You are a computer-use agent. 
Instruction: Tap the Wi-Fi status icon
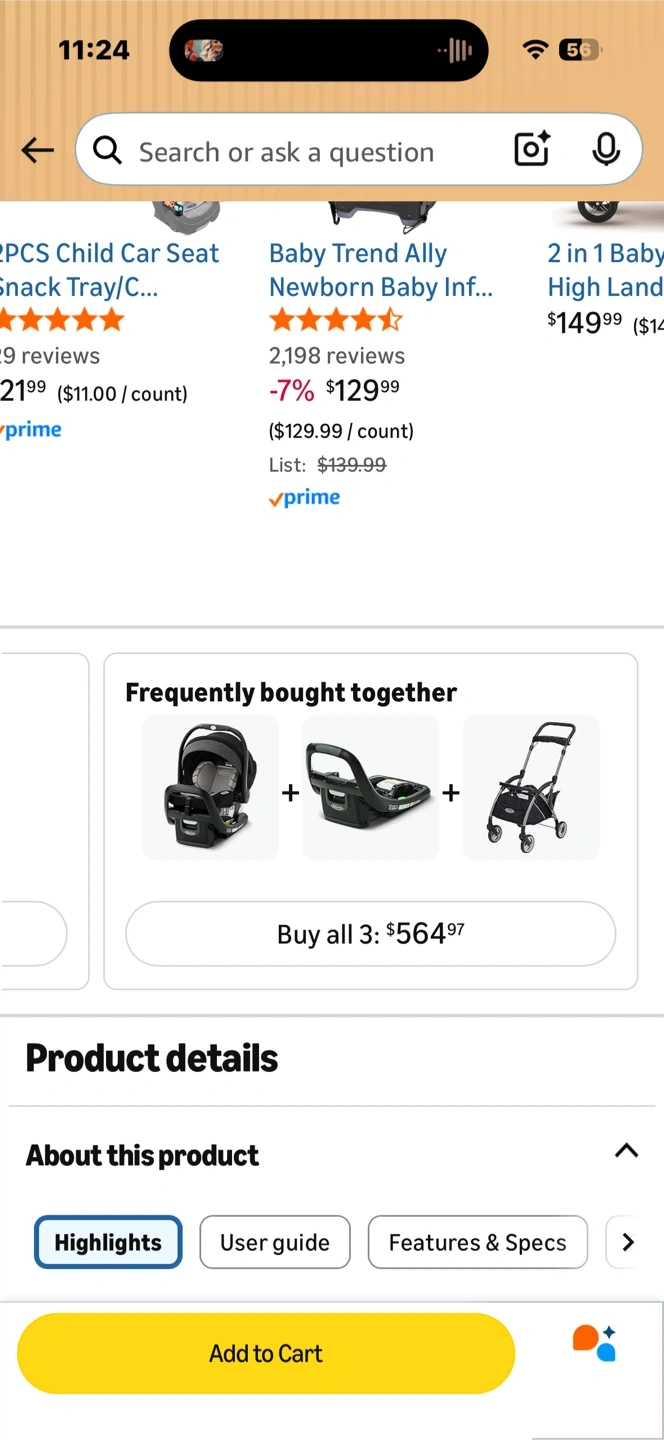tap(536, 50)
